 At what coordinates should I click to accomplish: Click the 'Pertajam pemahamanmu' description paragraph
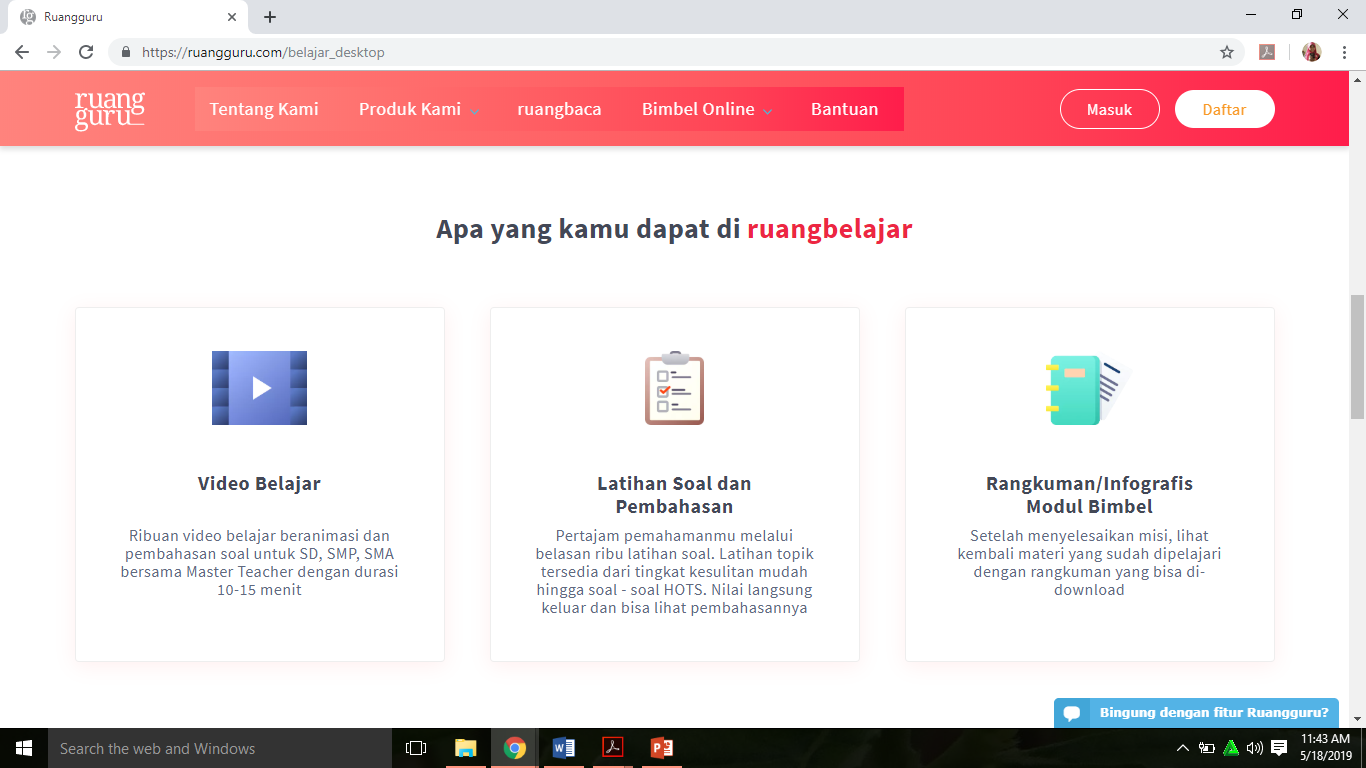(674, 572)
